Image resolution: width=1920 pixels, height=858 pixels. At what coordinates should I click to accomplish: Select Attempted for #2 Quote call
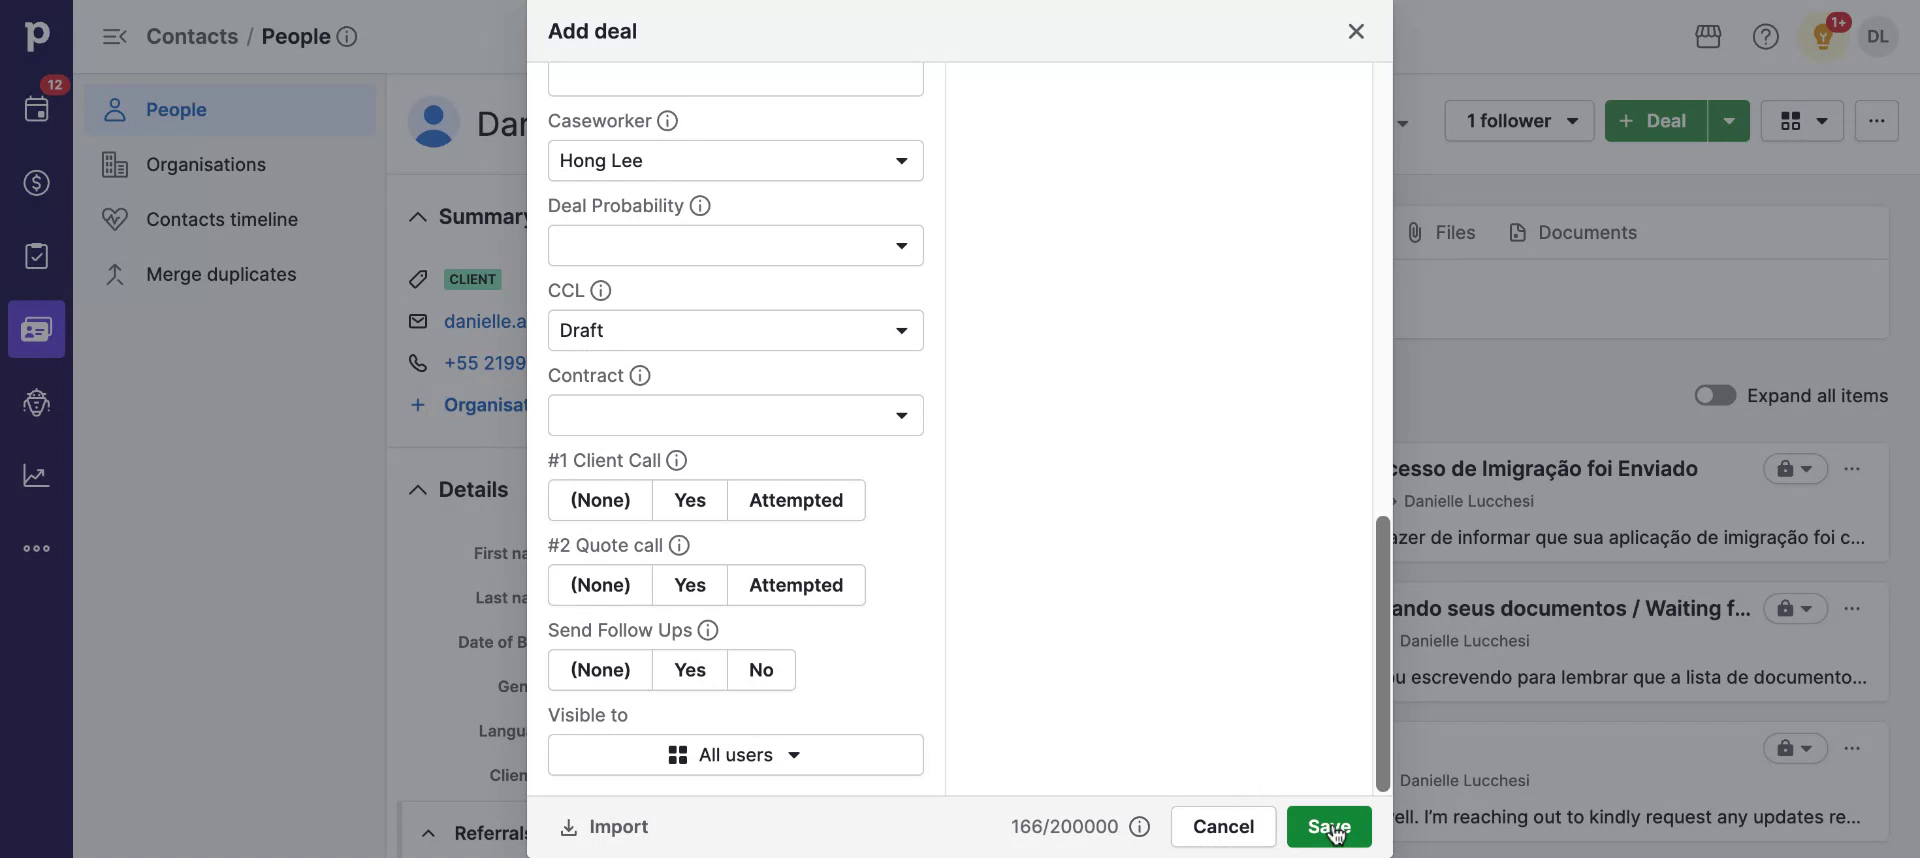tap(796, 585)
